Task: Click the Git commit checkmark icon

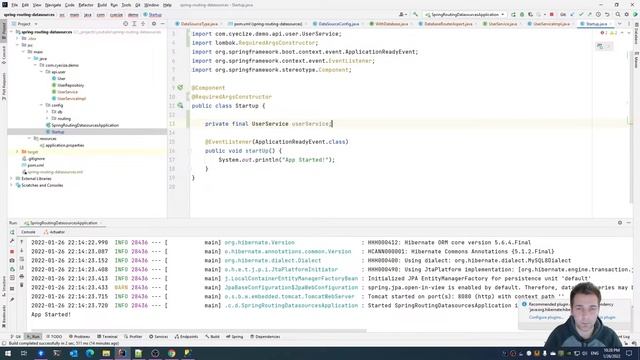Action: (x=581, y=14)
